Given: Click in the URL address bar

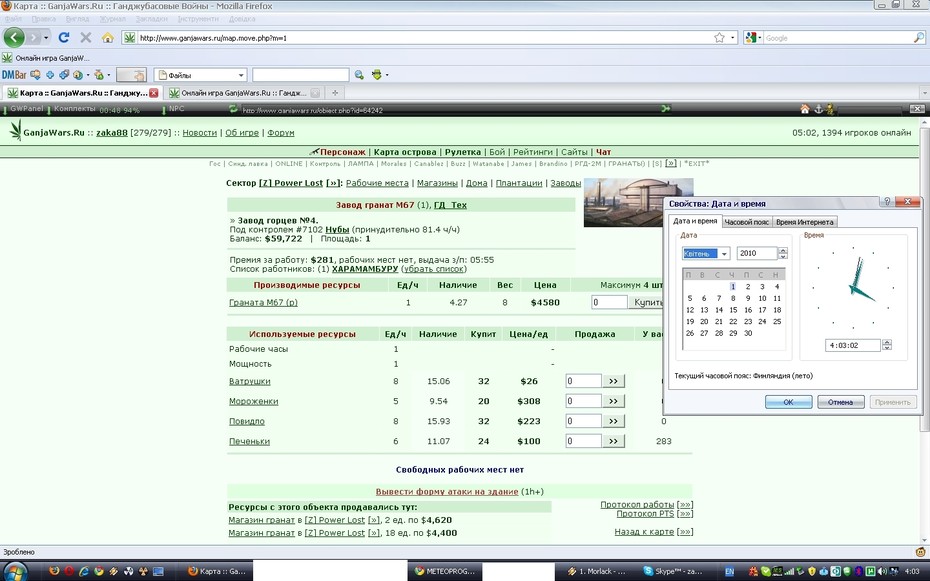Looking at the screenshot, I should pos(424,38).
